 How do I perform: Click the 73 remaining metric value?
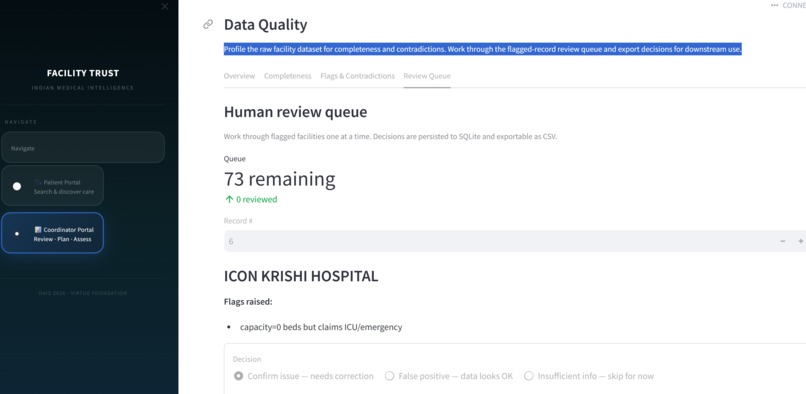[279, 179]
